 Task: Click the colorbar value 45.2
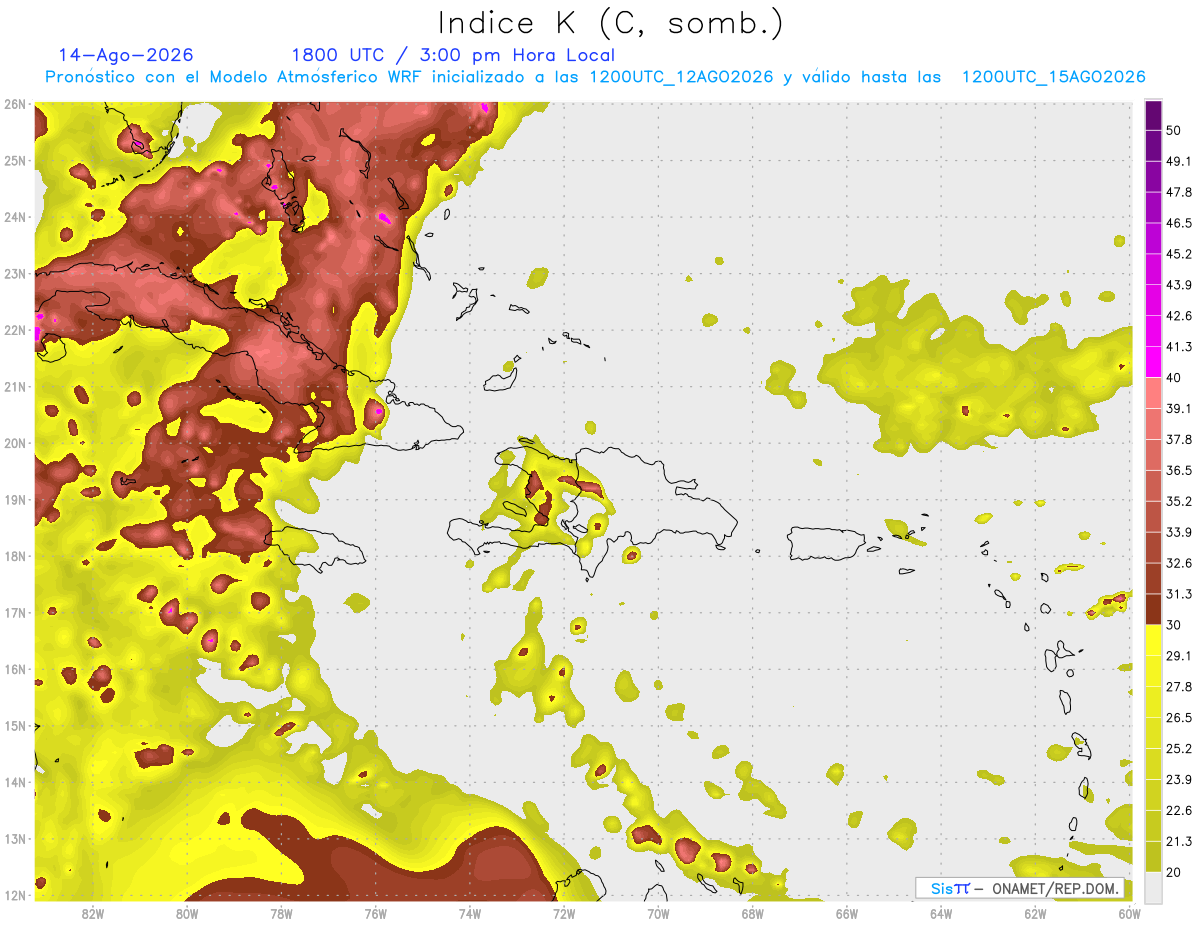pyautogui.click(x=1178, y=254)
